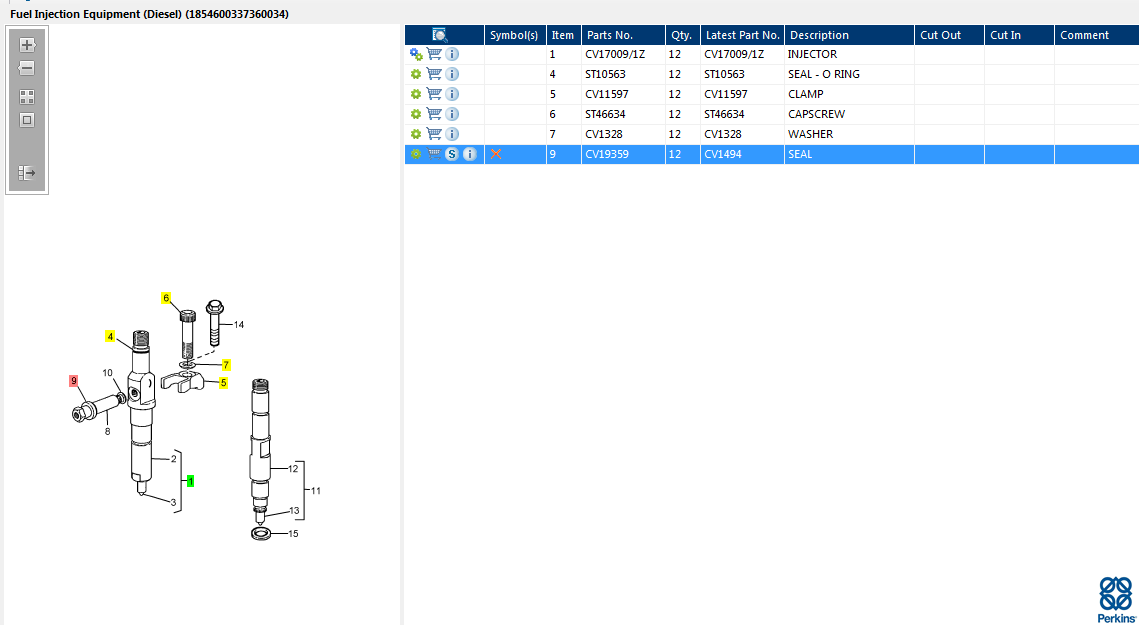The image size is (1139, 625).
Task: Click green gear icon for CLAMP row
Action: (x=416, y=94)
